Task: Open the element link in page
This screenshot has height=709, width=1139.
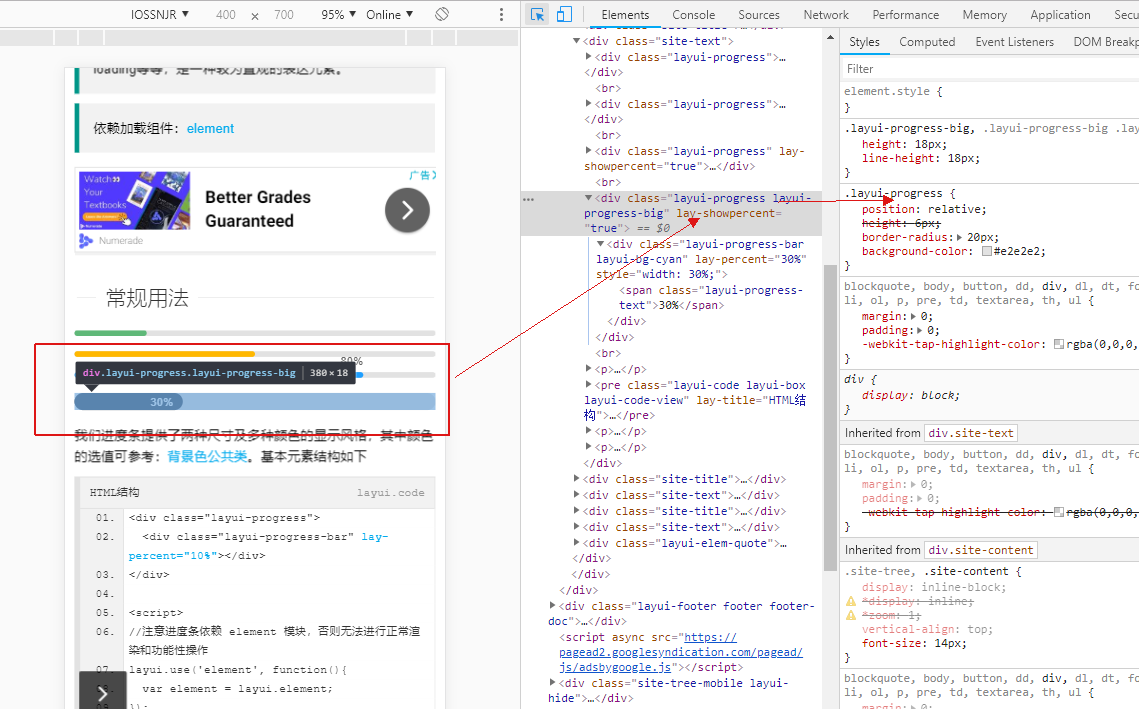Action: click(210, 129)
